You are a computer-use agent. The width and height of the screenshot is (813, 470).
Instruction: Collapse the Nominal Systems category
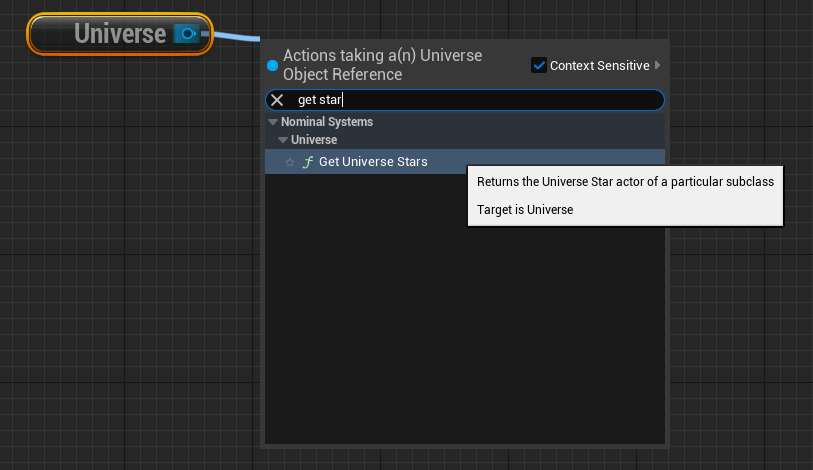coord(273,122)
